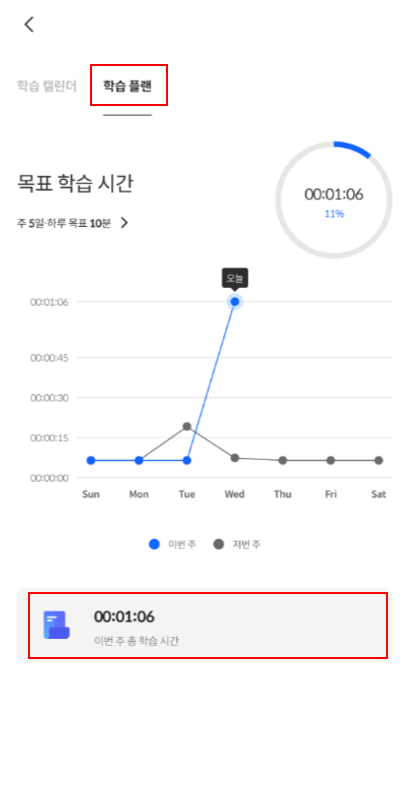Toggle the blue 이번 주 legend dot

[x=154, y=544]
